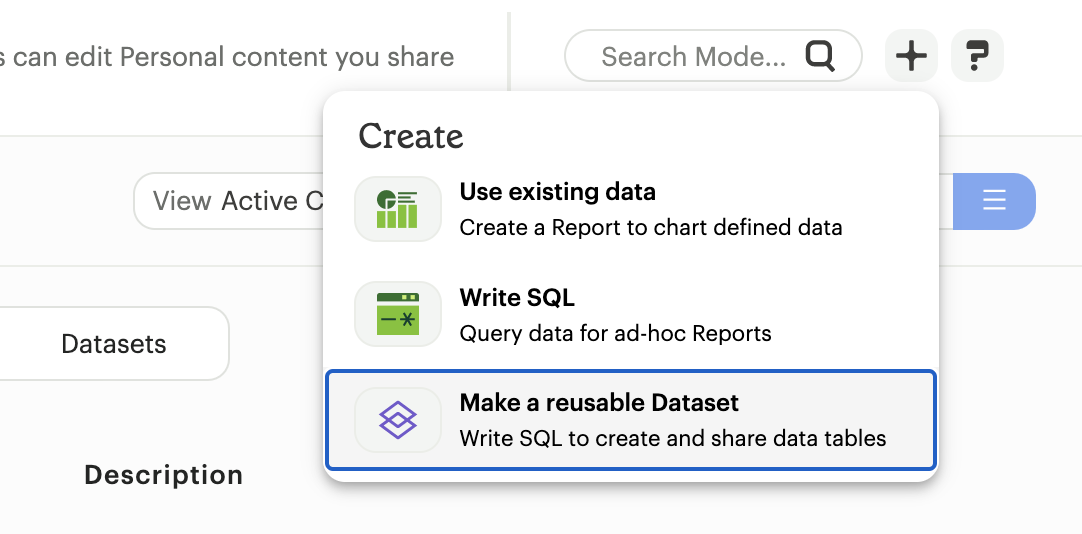The width and height of the screenshot is (1082, 534).
Task: Click the magnifying glass search icon
Action: [x=819, y=56]
